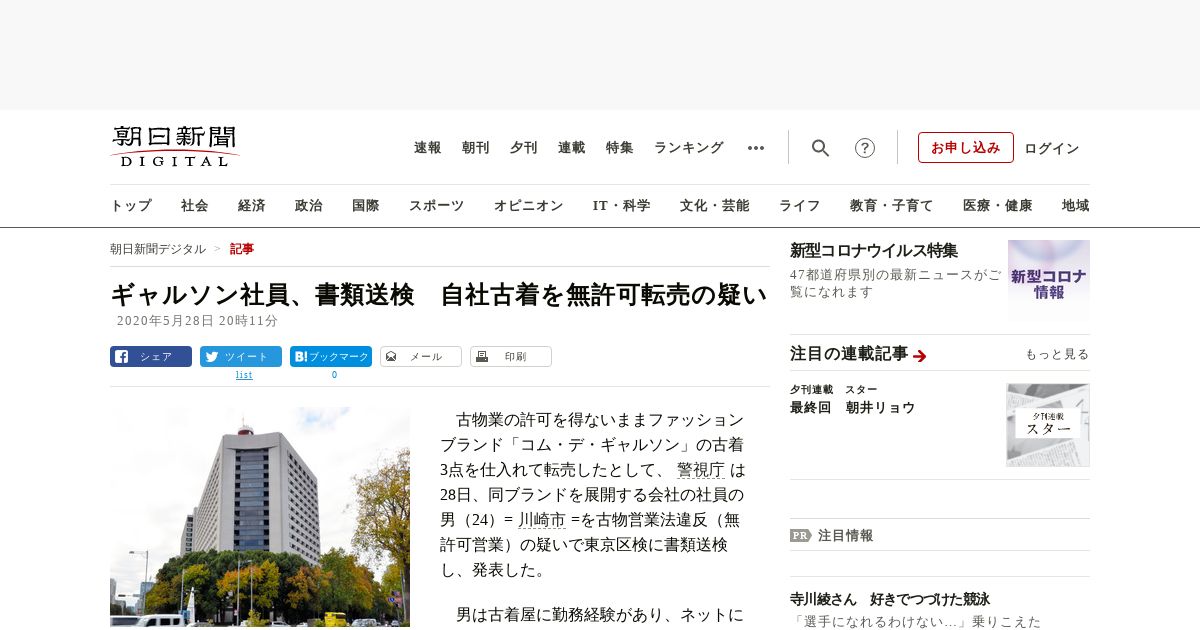Click the 新型コロナ情報 banner thumbnail
1200x630 pixels.
pyautogui.click(x=1049, y=280)
